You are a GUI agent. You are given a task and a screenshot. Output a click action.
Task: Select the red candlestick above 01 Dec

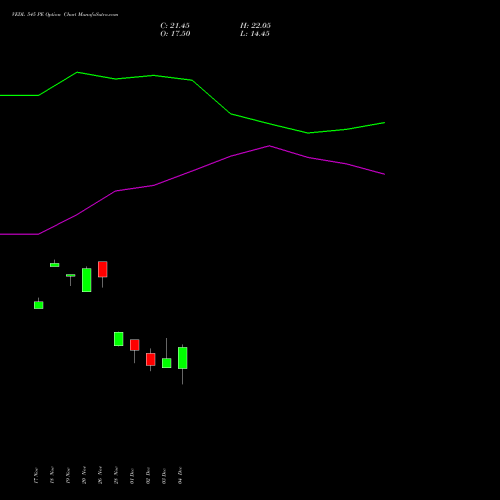pyautogui.click(x=135, y=345)
